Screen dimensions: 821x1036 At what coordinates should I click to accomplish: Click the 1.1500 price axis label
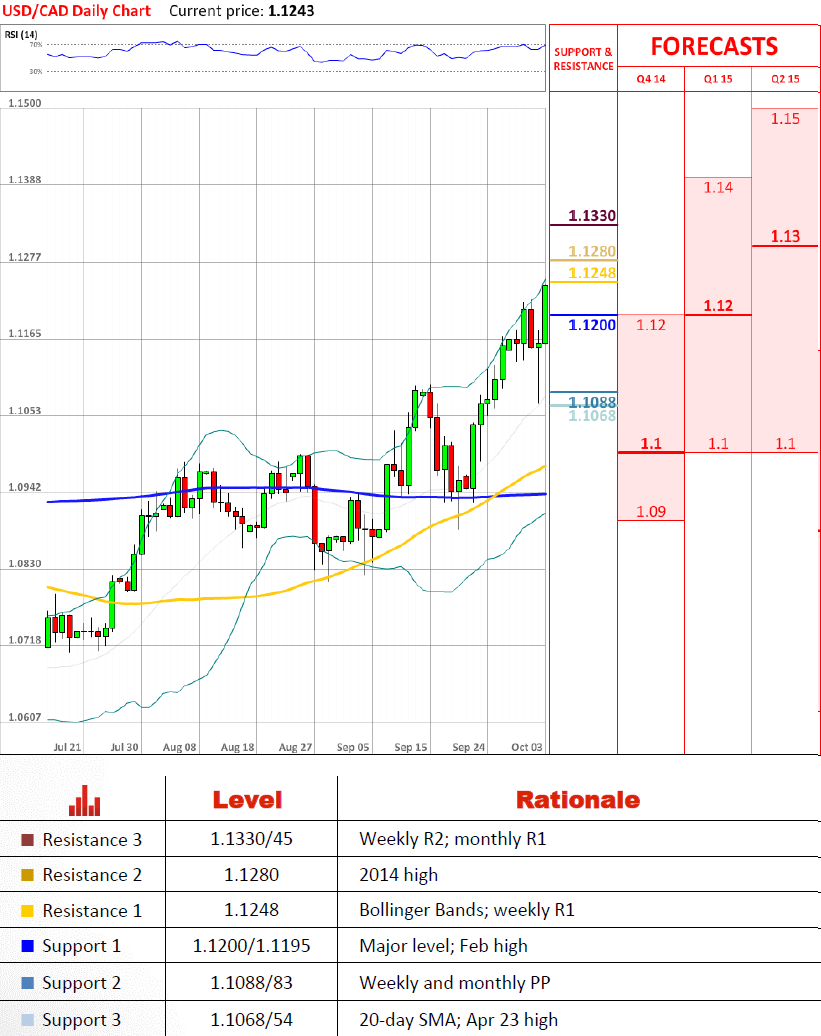click(x=24, y=103)
